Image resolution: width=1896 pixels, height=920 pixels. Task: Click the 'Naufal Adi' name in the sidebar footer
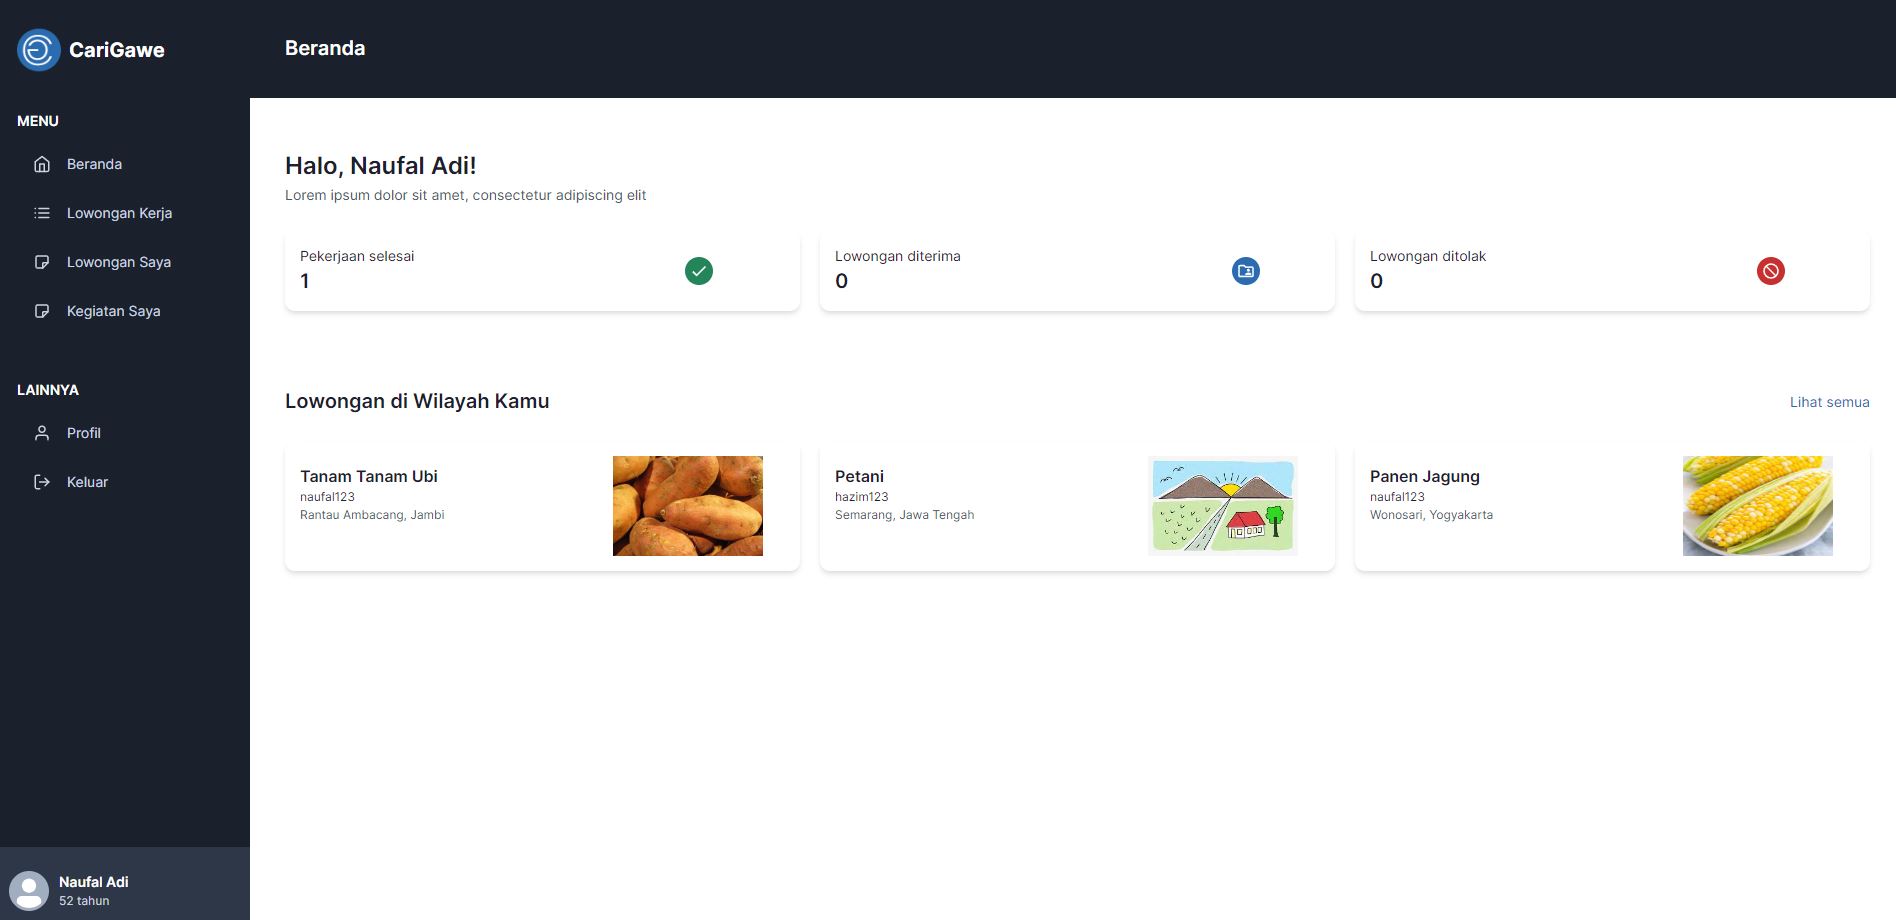93,882
